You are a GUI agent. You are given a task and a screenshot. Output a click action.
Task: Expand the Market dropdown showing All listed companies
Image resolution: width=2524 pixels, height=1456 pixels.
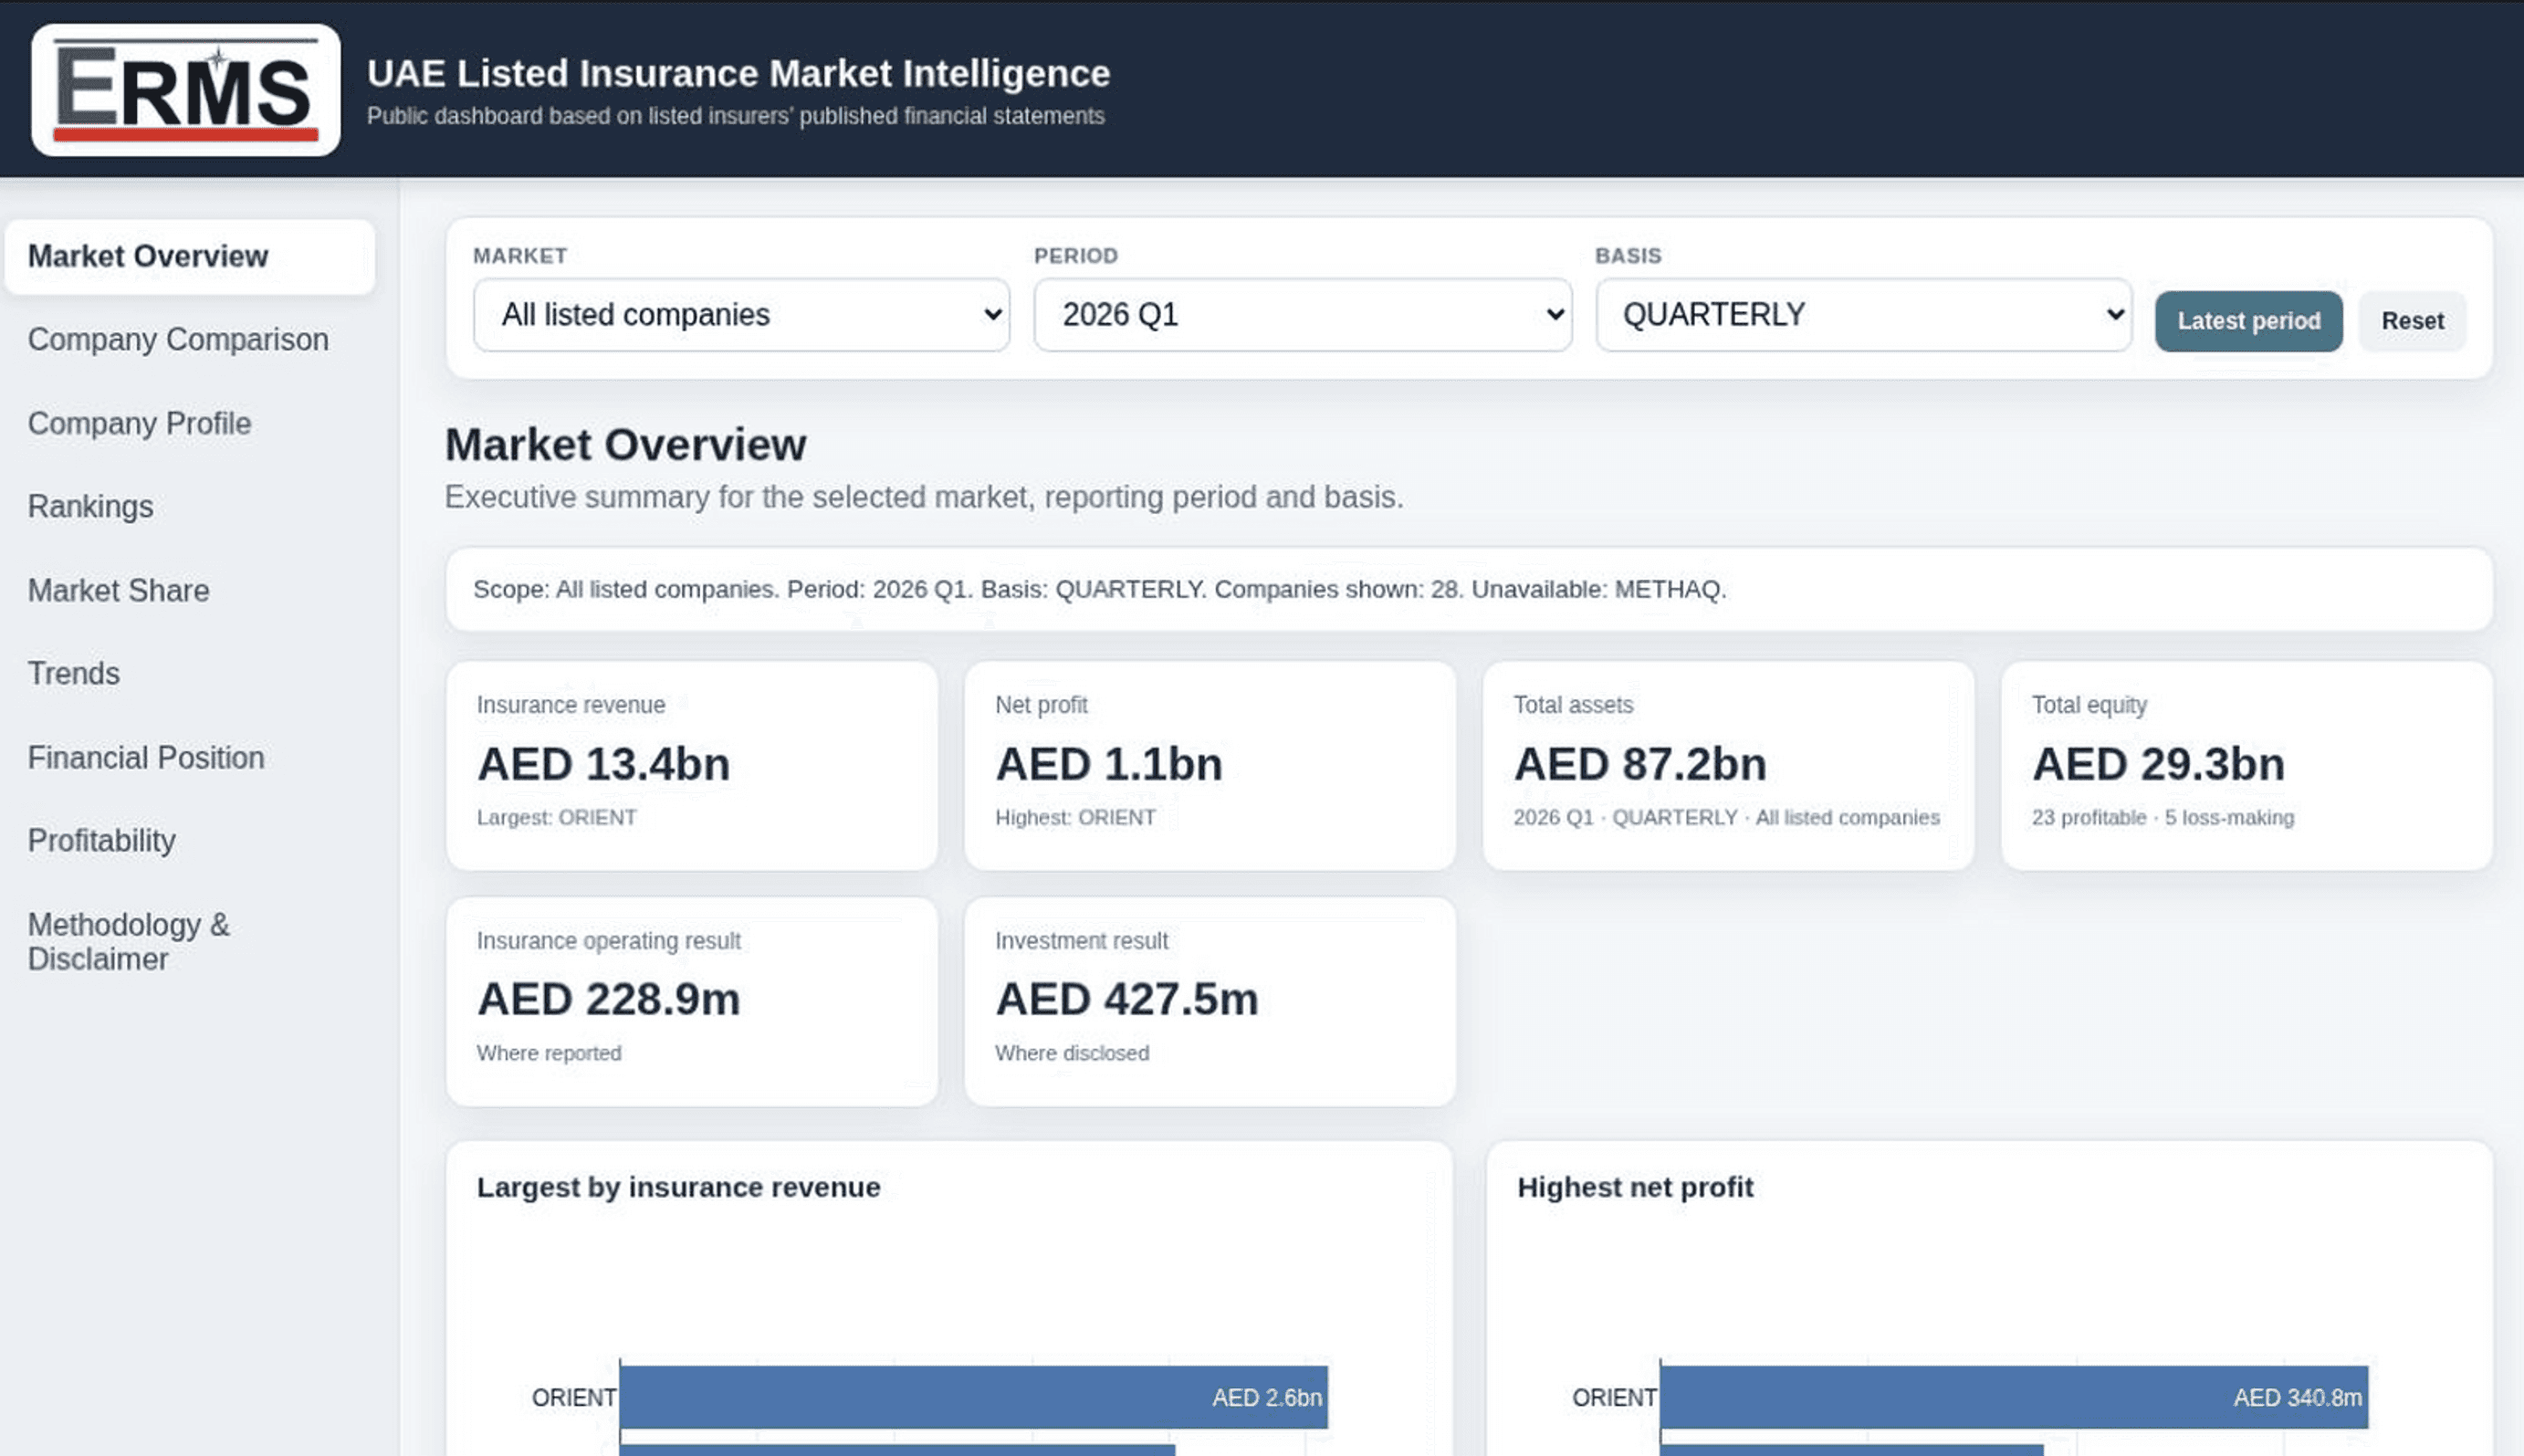point(741,315)
